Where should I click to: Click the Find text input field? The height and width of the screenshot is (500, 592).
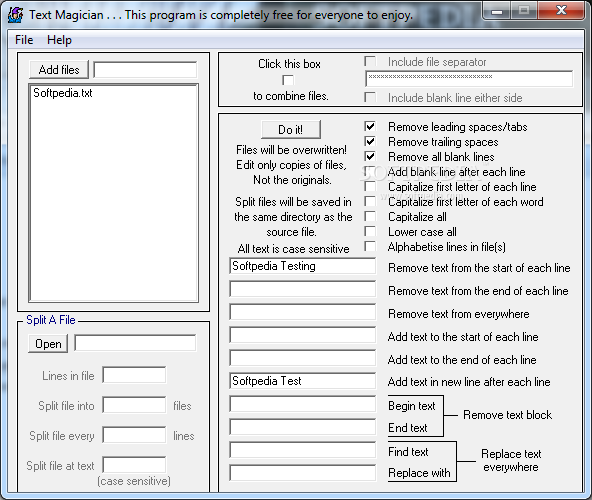(302, 450)
